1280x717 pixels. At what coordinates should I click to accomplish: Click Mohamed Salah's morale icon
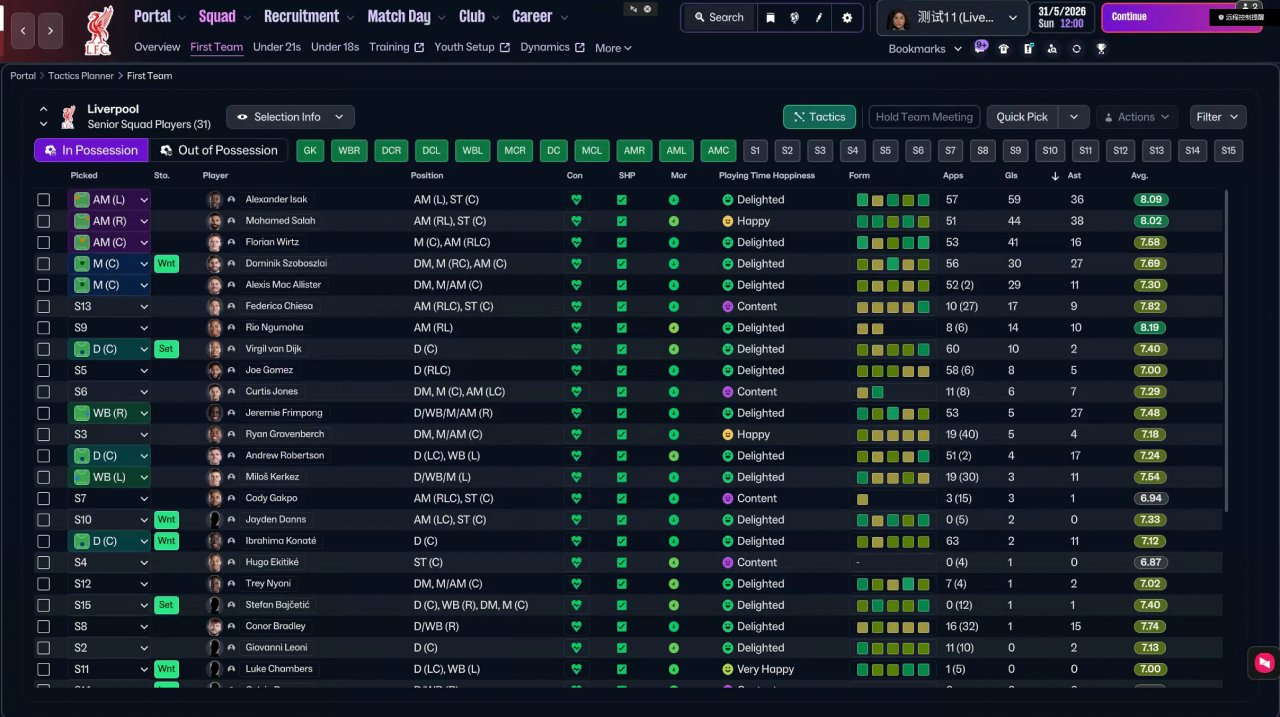[674, 221]
